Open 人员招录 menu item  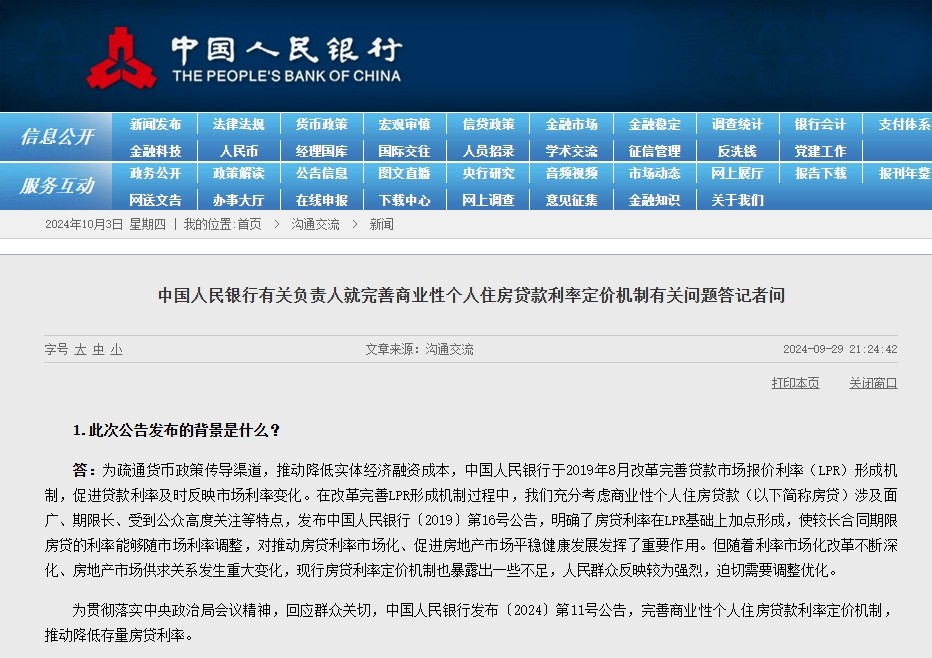point(489,151)
